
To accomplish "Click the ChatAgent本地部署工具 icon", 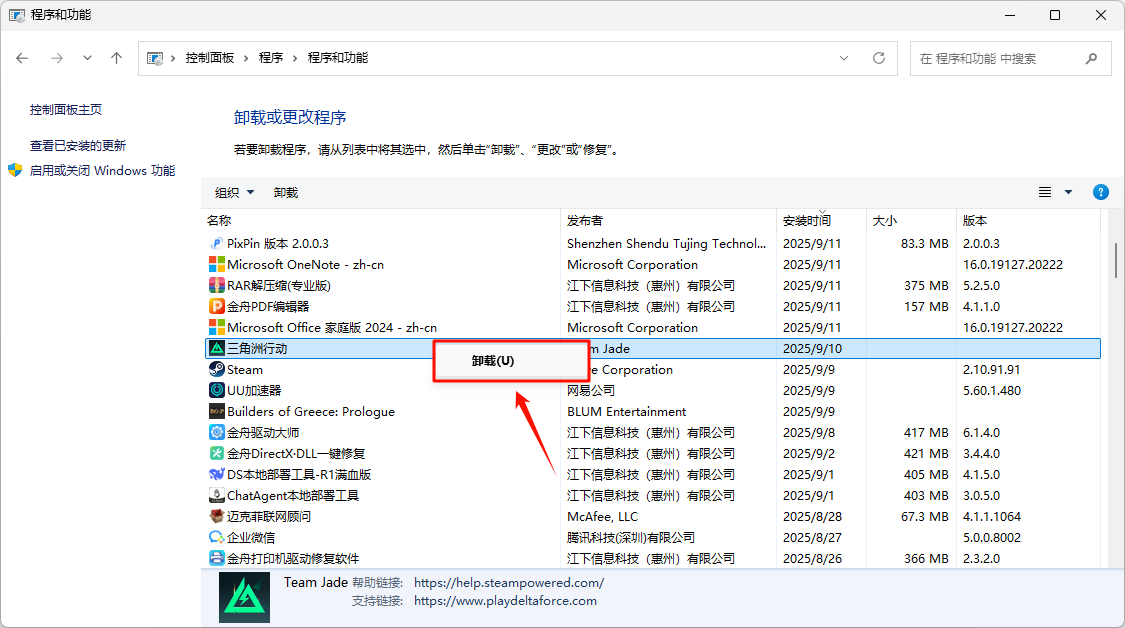I will pyautogui.click(x=216, y=495).
